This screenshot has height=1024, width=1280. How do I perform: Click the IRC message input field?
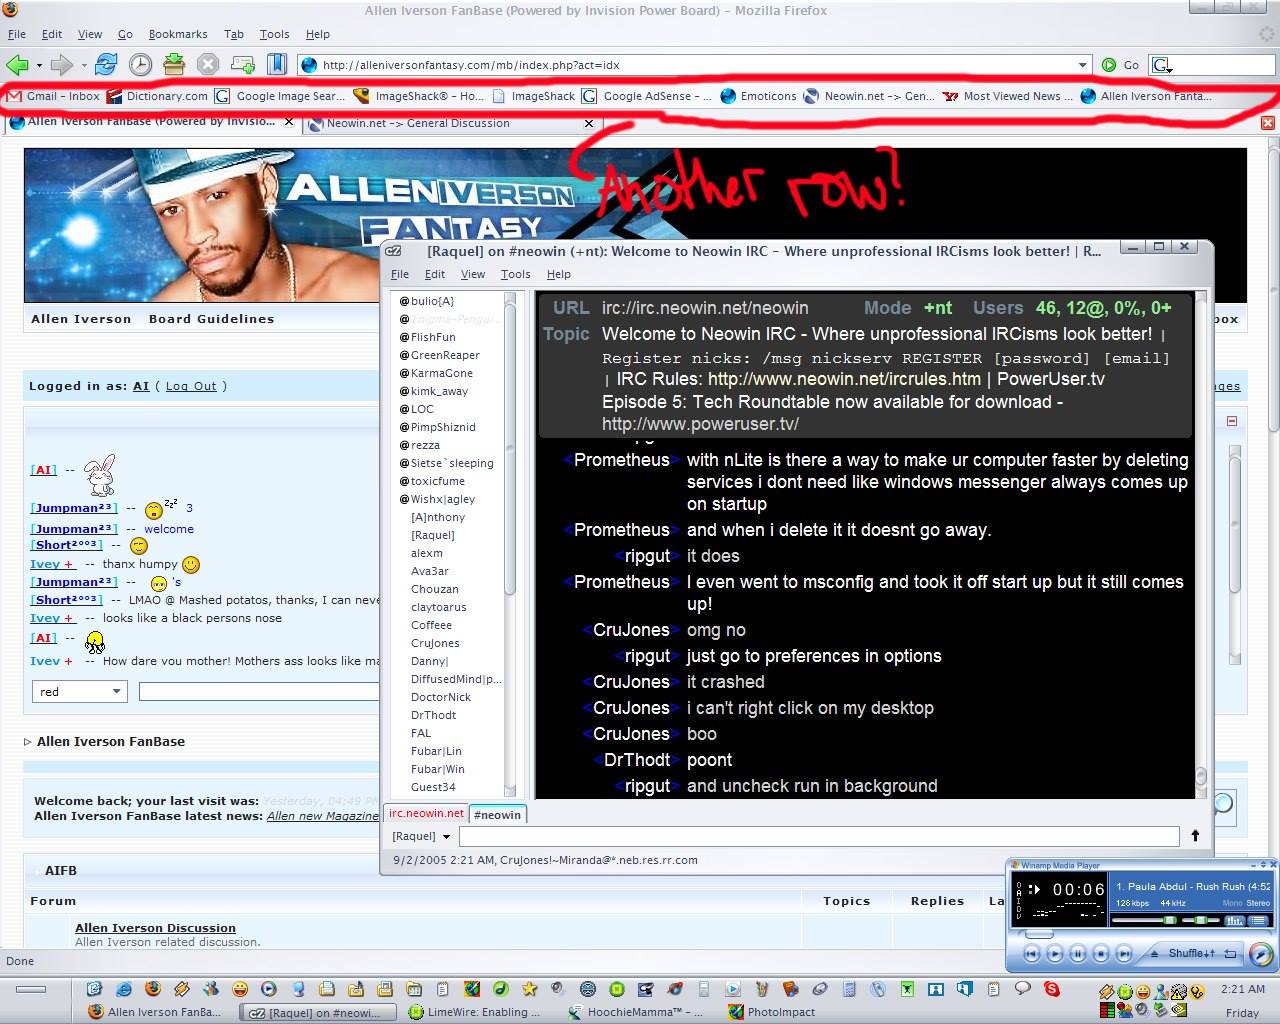coord(819,836)
